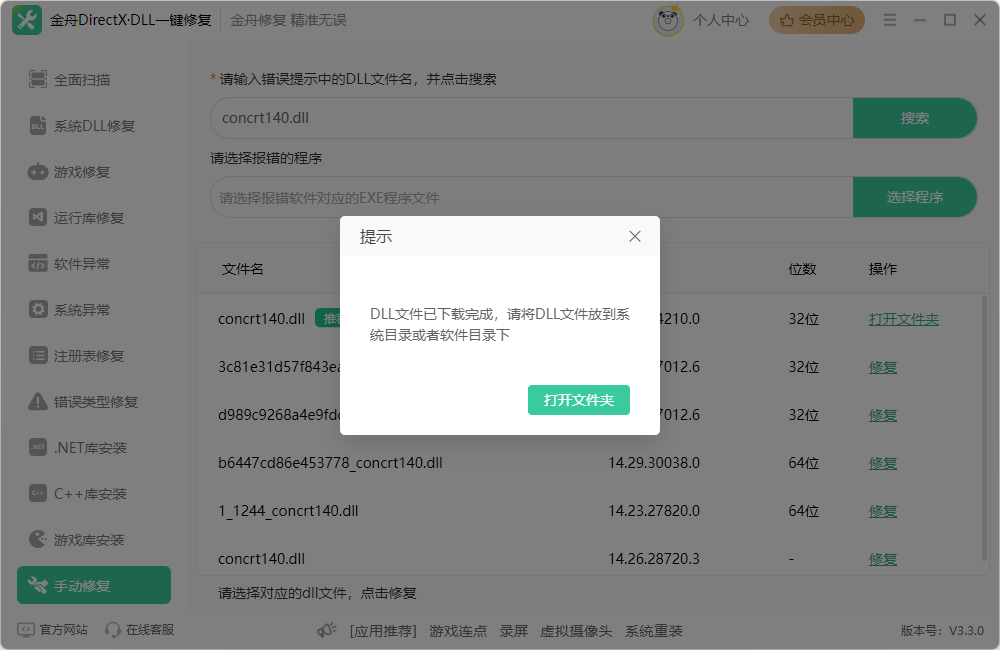Select 系统异常 in the sidebar
The height and width of the screenshot is (650, 1000).
pos(70,309)
